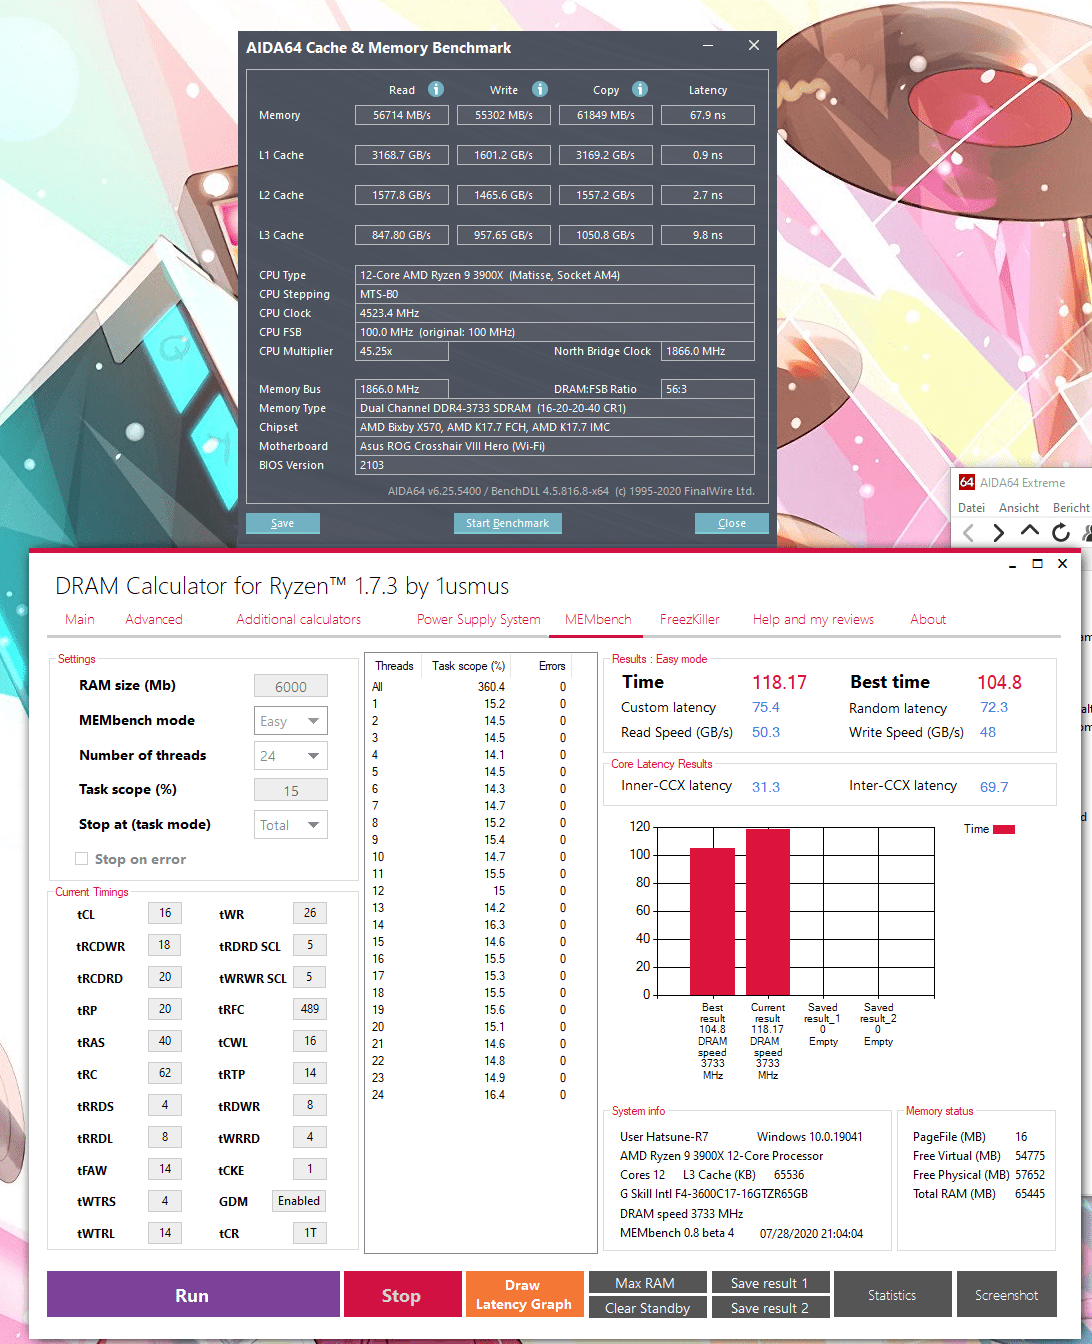The height and width of the screenshot is (1344, 1092).
Task: Click the Screenshot button
Action: click(x=1007, y=1295)
